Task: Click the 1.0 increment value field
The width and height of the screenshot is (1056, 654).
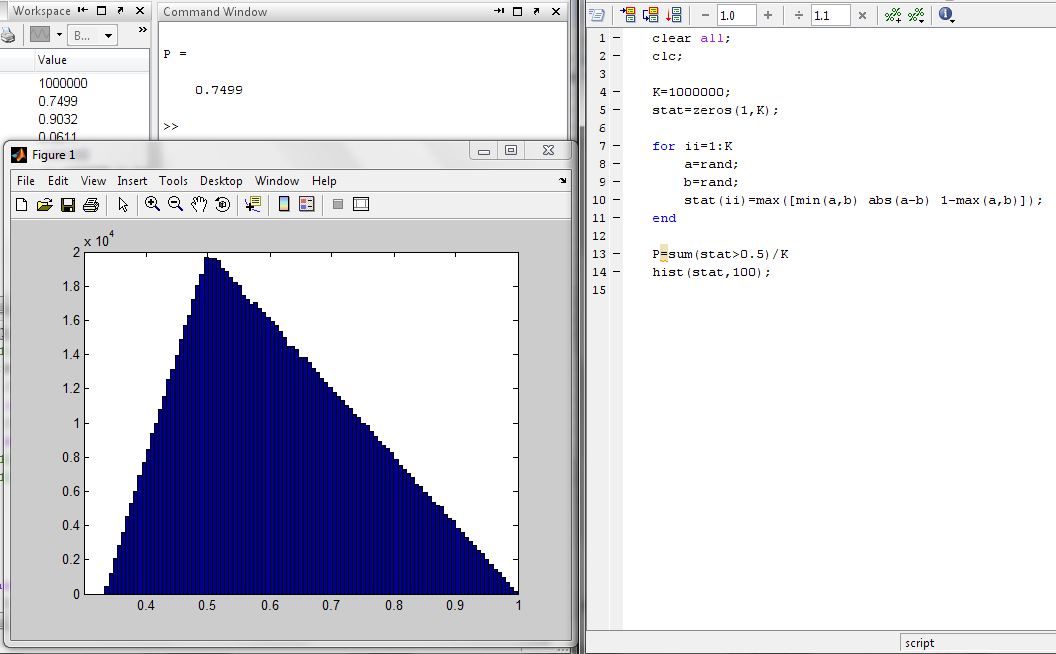Action: coord(736,15)
